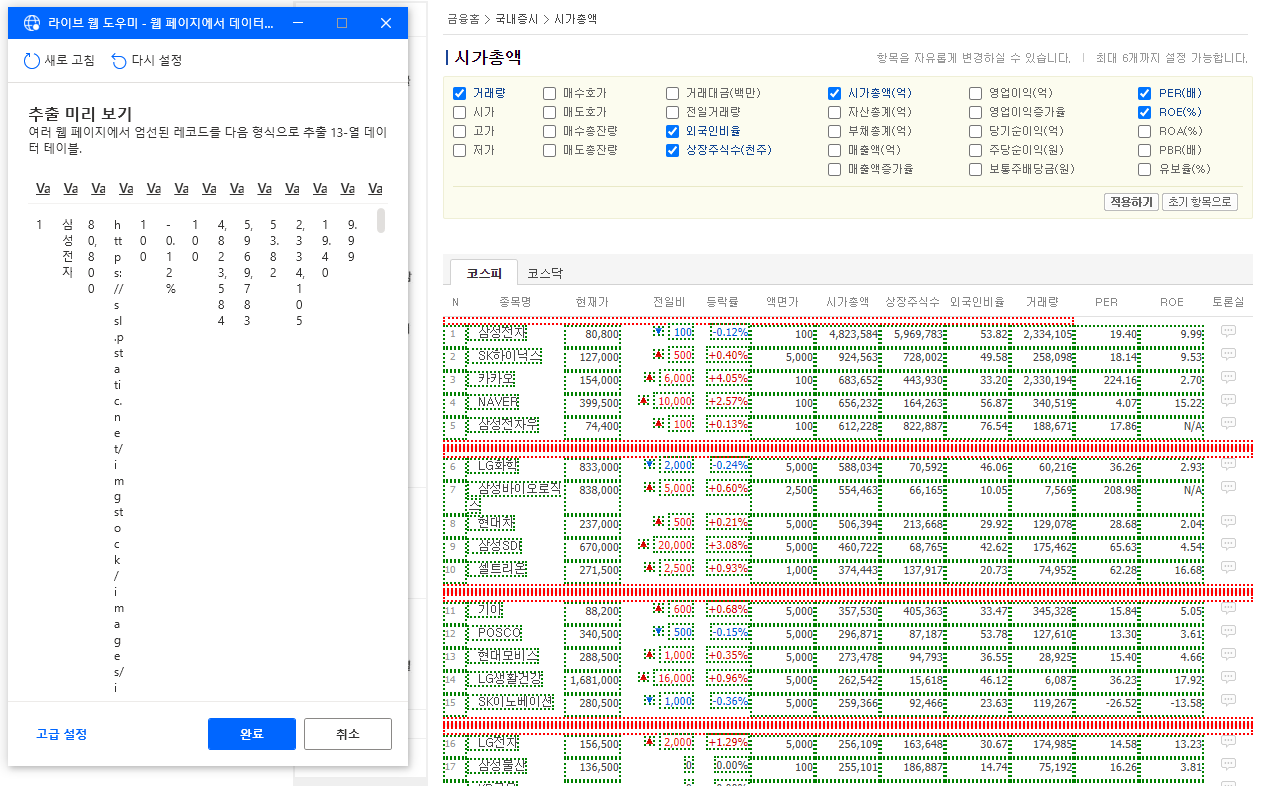
Task: Click the 초기 항목으로 button
Action: click(x=1200, y=202)
